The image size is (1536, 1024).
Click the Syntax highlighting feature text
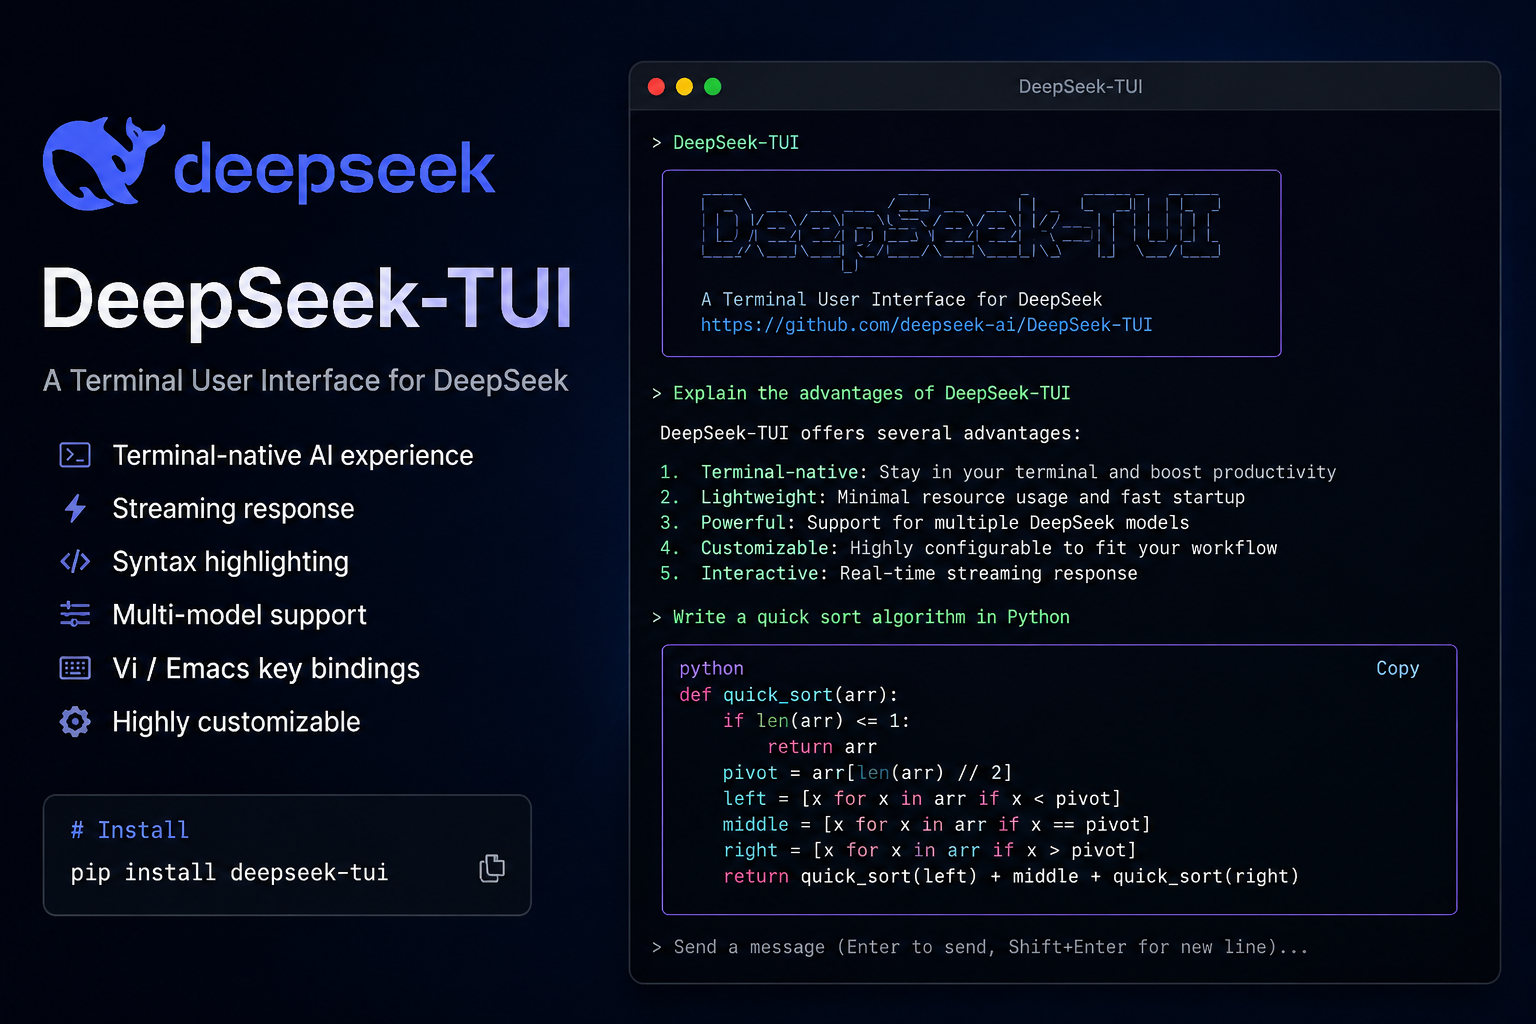coord(231,562)
